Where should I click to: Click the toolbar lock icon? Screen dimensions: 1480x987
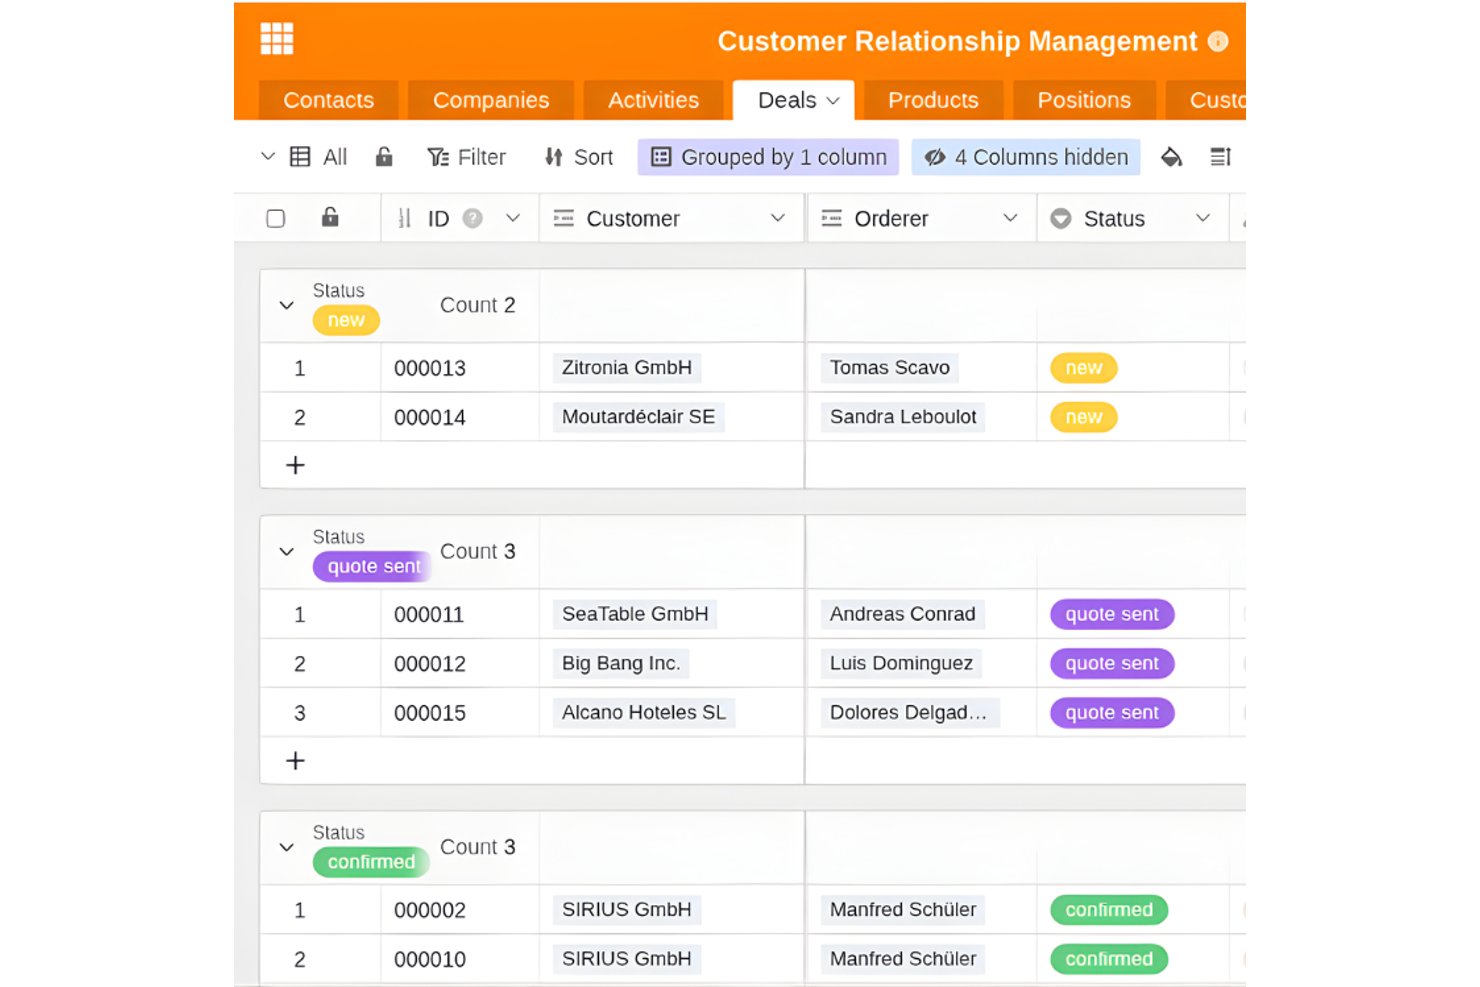(x=384, y=156)
